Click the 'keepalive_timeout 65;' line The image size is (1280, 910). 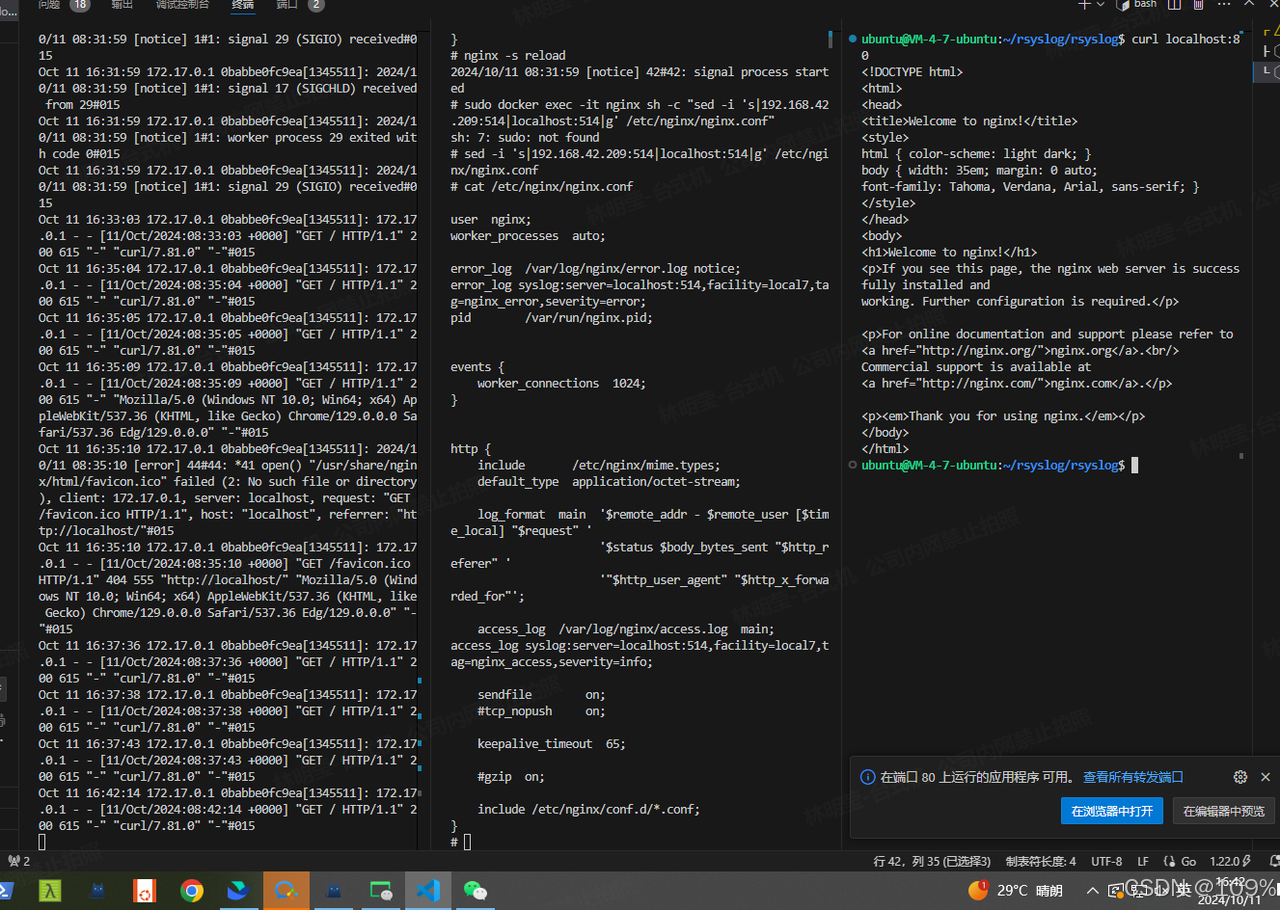pos(552,744)
